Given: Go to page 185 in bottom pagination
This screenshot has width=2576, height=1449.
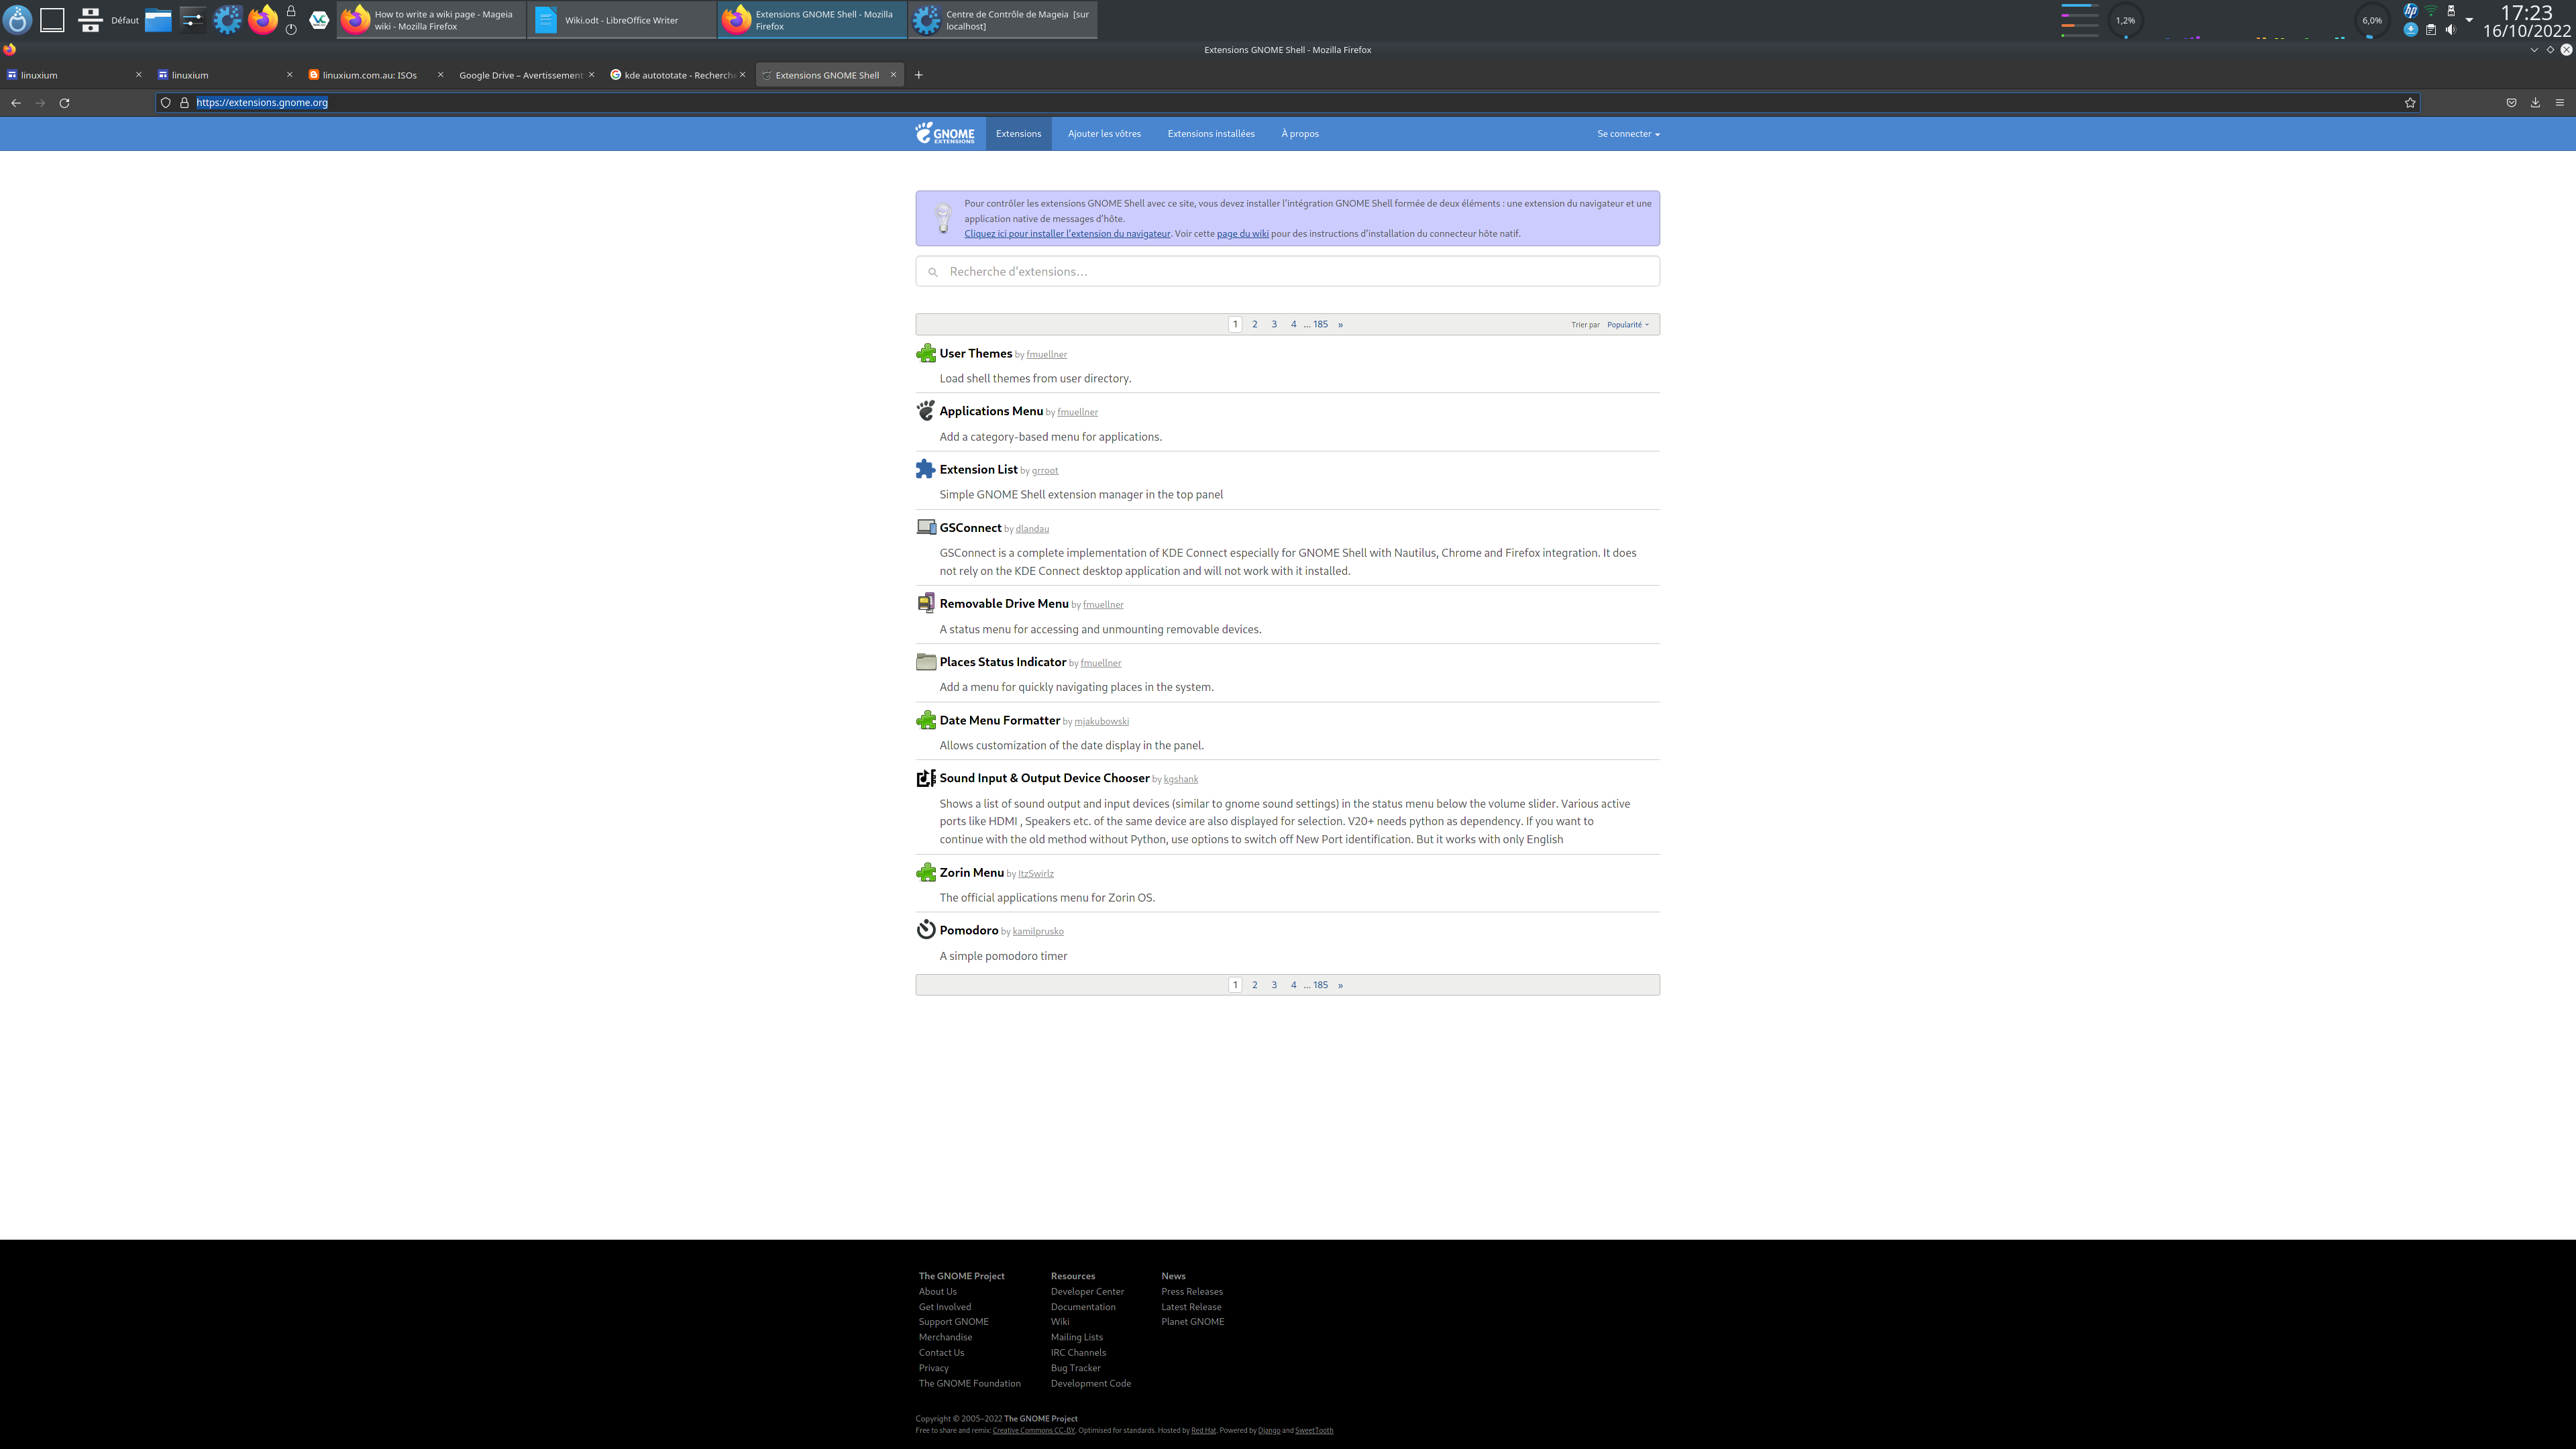Looking at the screenshot, I should point(1320,985).
